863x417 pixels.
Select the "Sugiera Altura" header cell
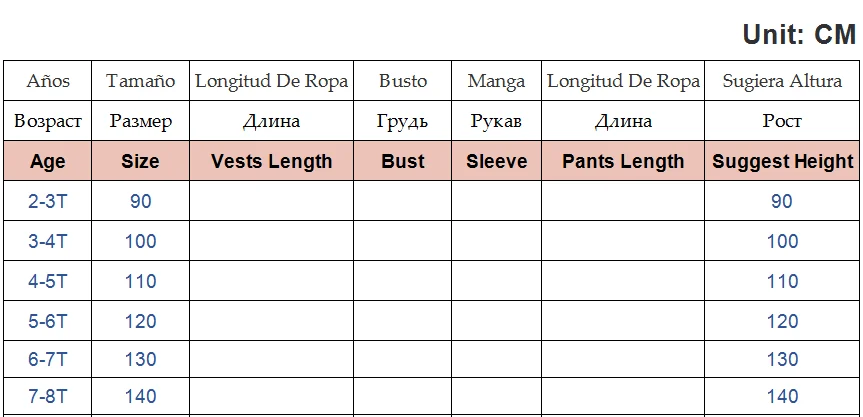pyautogui.click(x=782, y=82)
